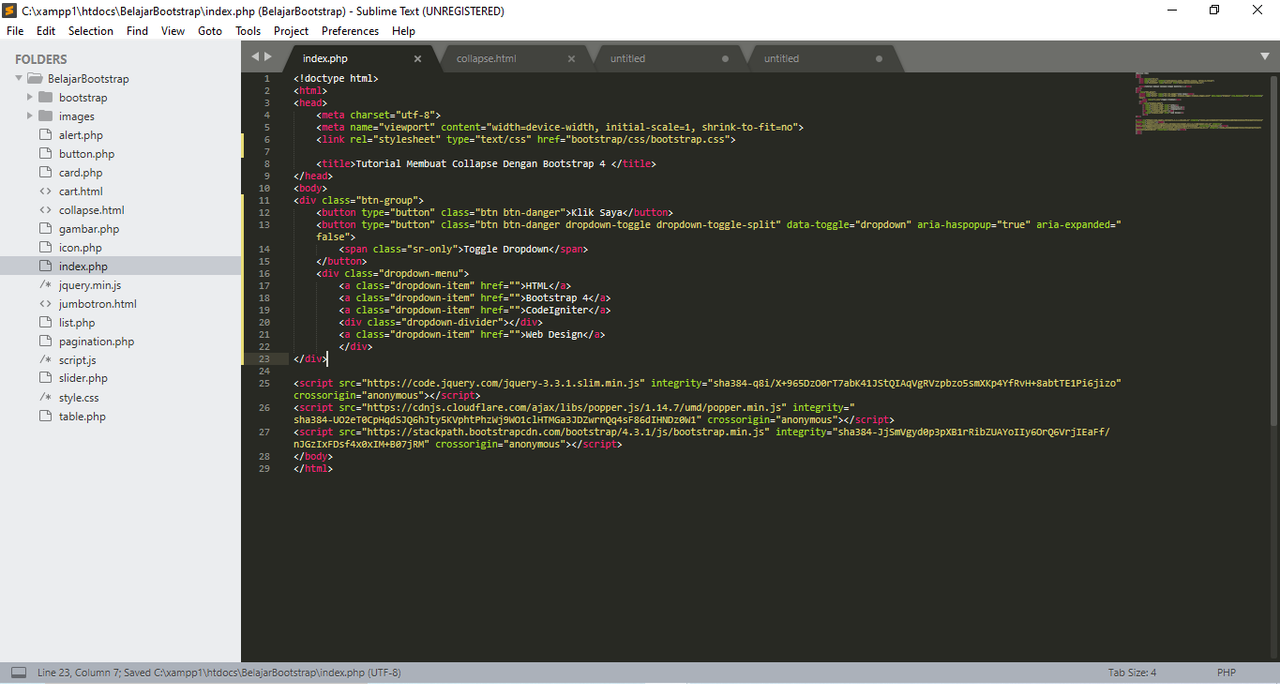Click the file icon beside alert.php
The image size is (1280, 684).
pos(45,135)
